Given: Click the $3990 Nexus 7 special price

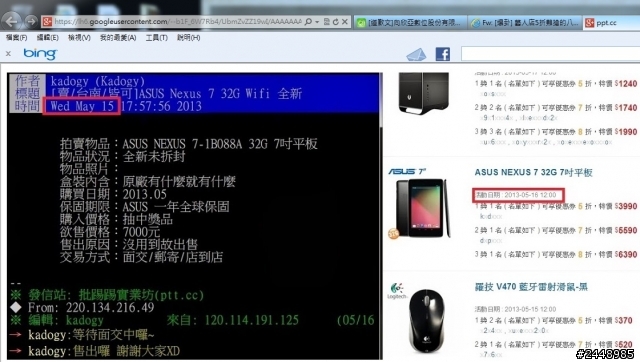Looking at the screenshot, I should [x=626, y=206].
